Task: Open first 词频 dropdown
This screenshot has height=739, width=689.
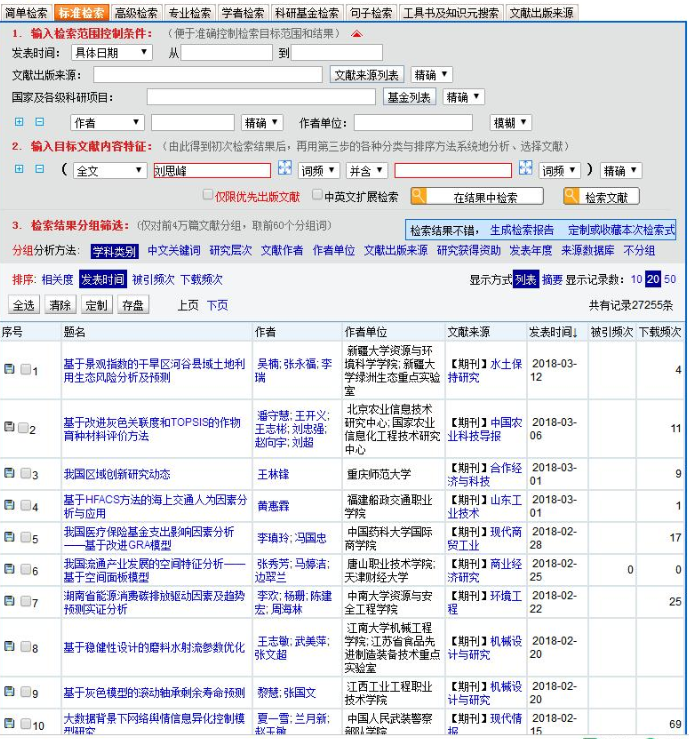Action: 318,171
